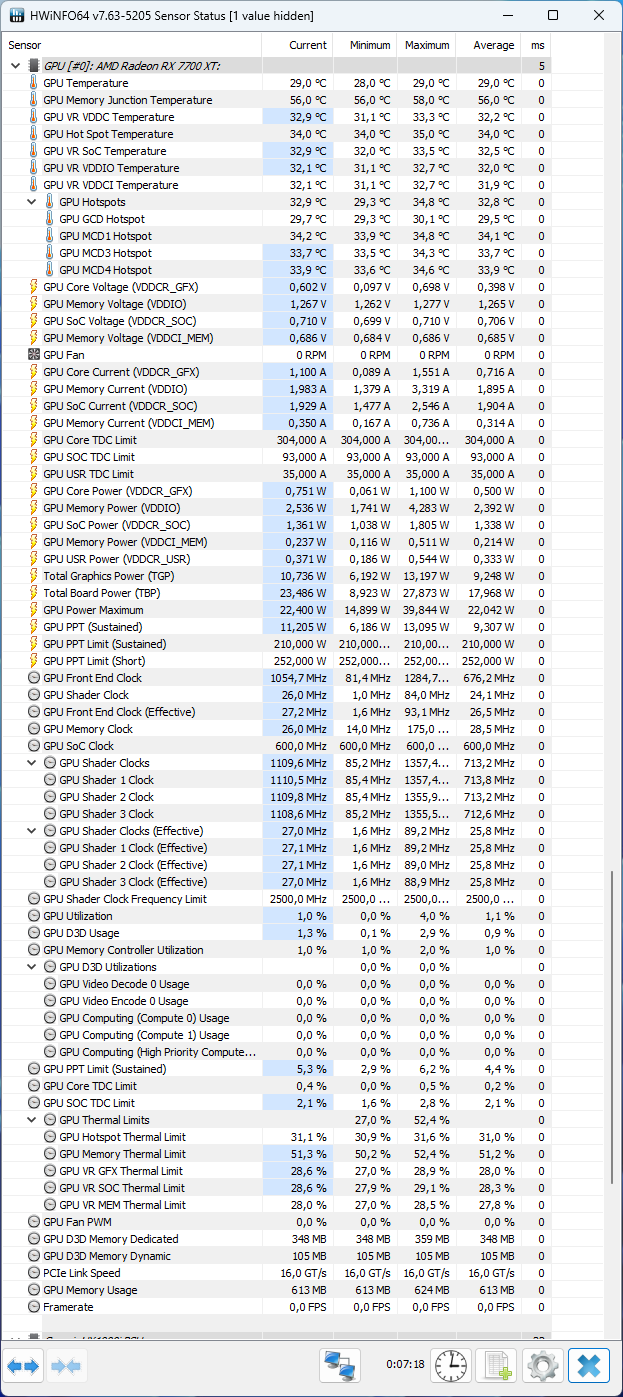Click bolt icon beside GPU PPT Limit (Short)
Image resolution: width=623 pixels, height=1397 pixels.
pyautogui.click(x=34, y=661)
